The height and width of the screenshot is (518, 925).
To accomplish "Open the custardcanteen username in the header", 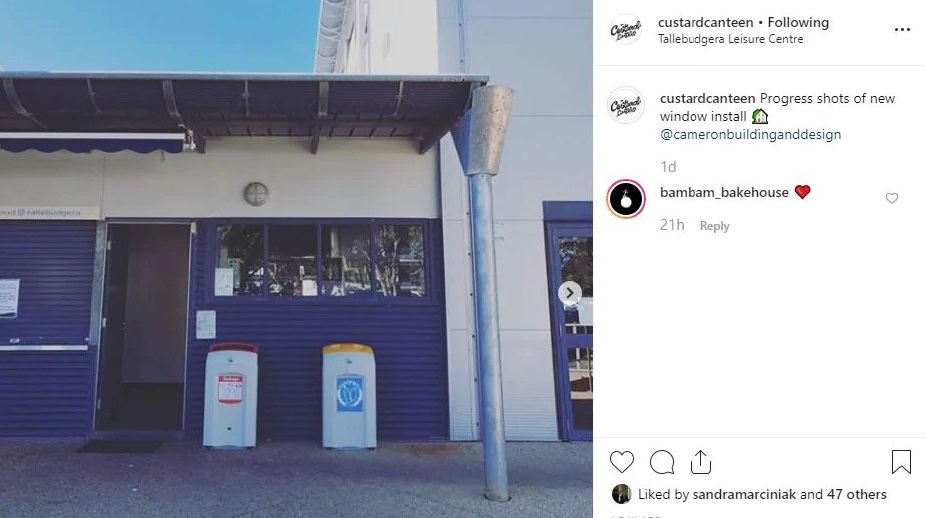I will click(706, 22).
